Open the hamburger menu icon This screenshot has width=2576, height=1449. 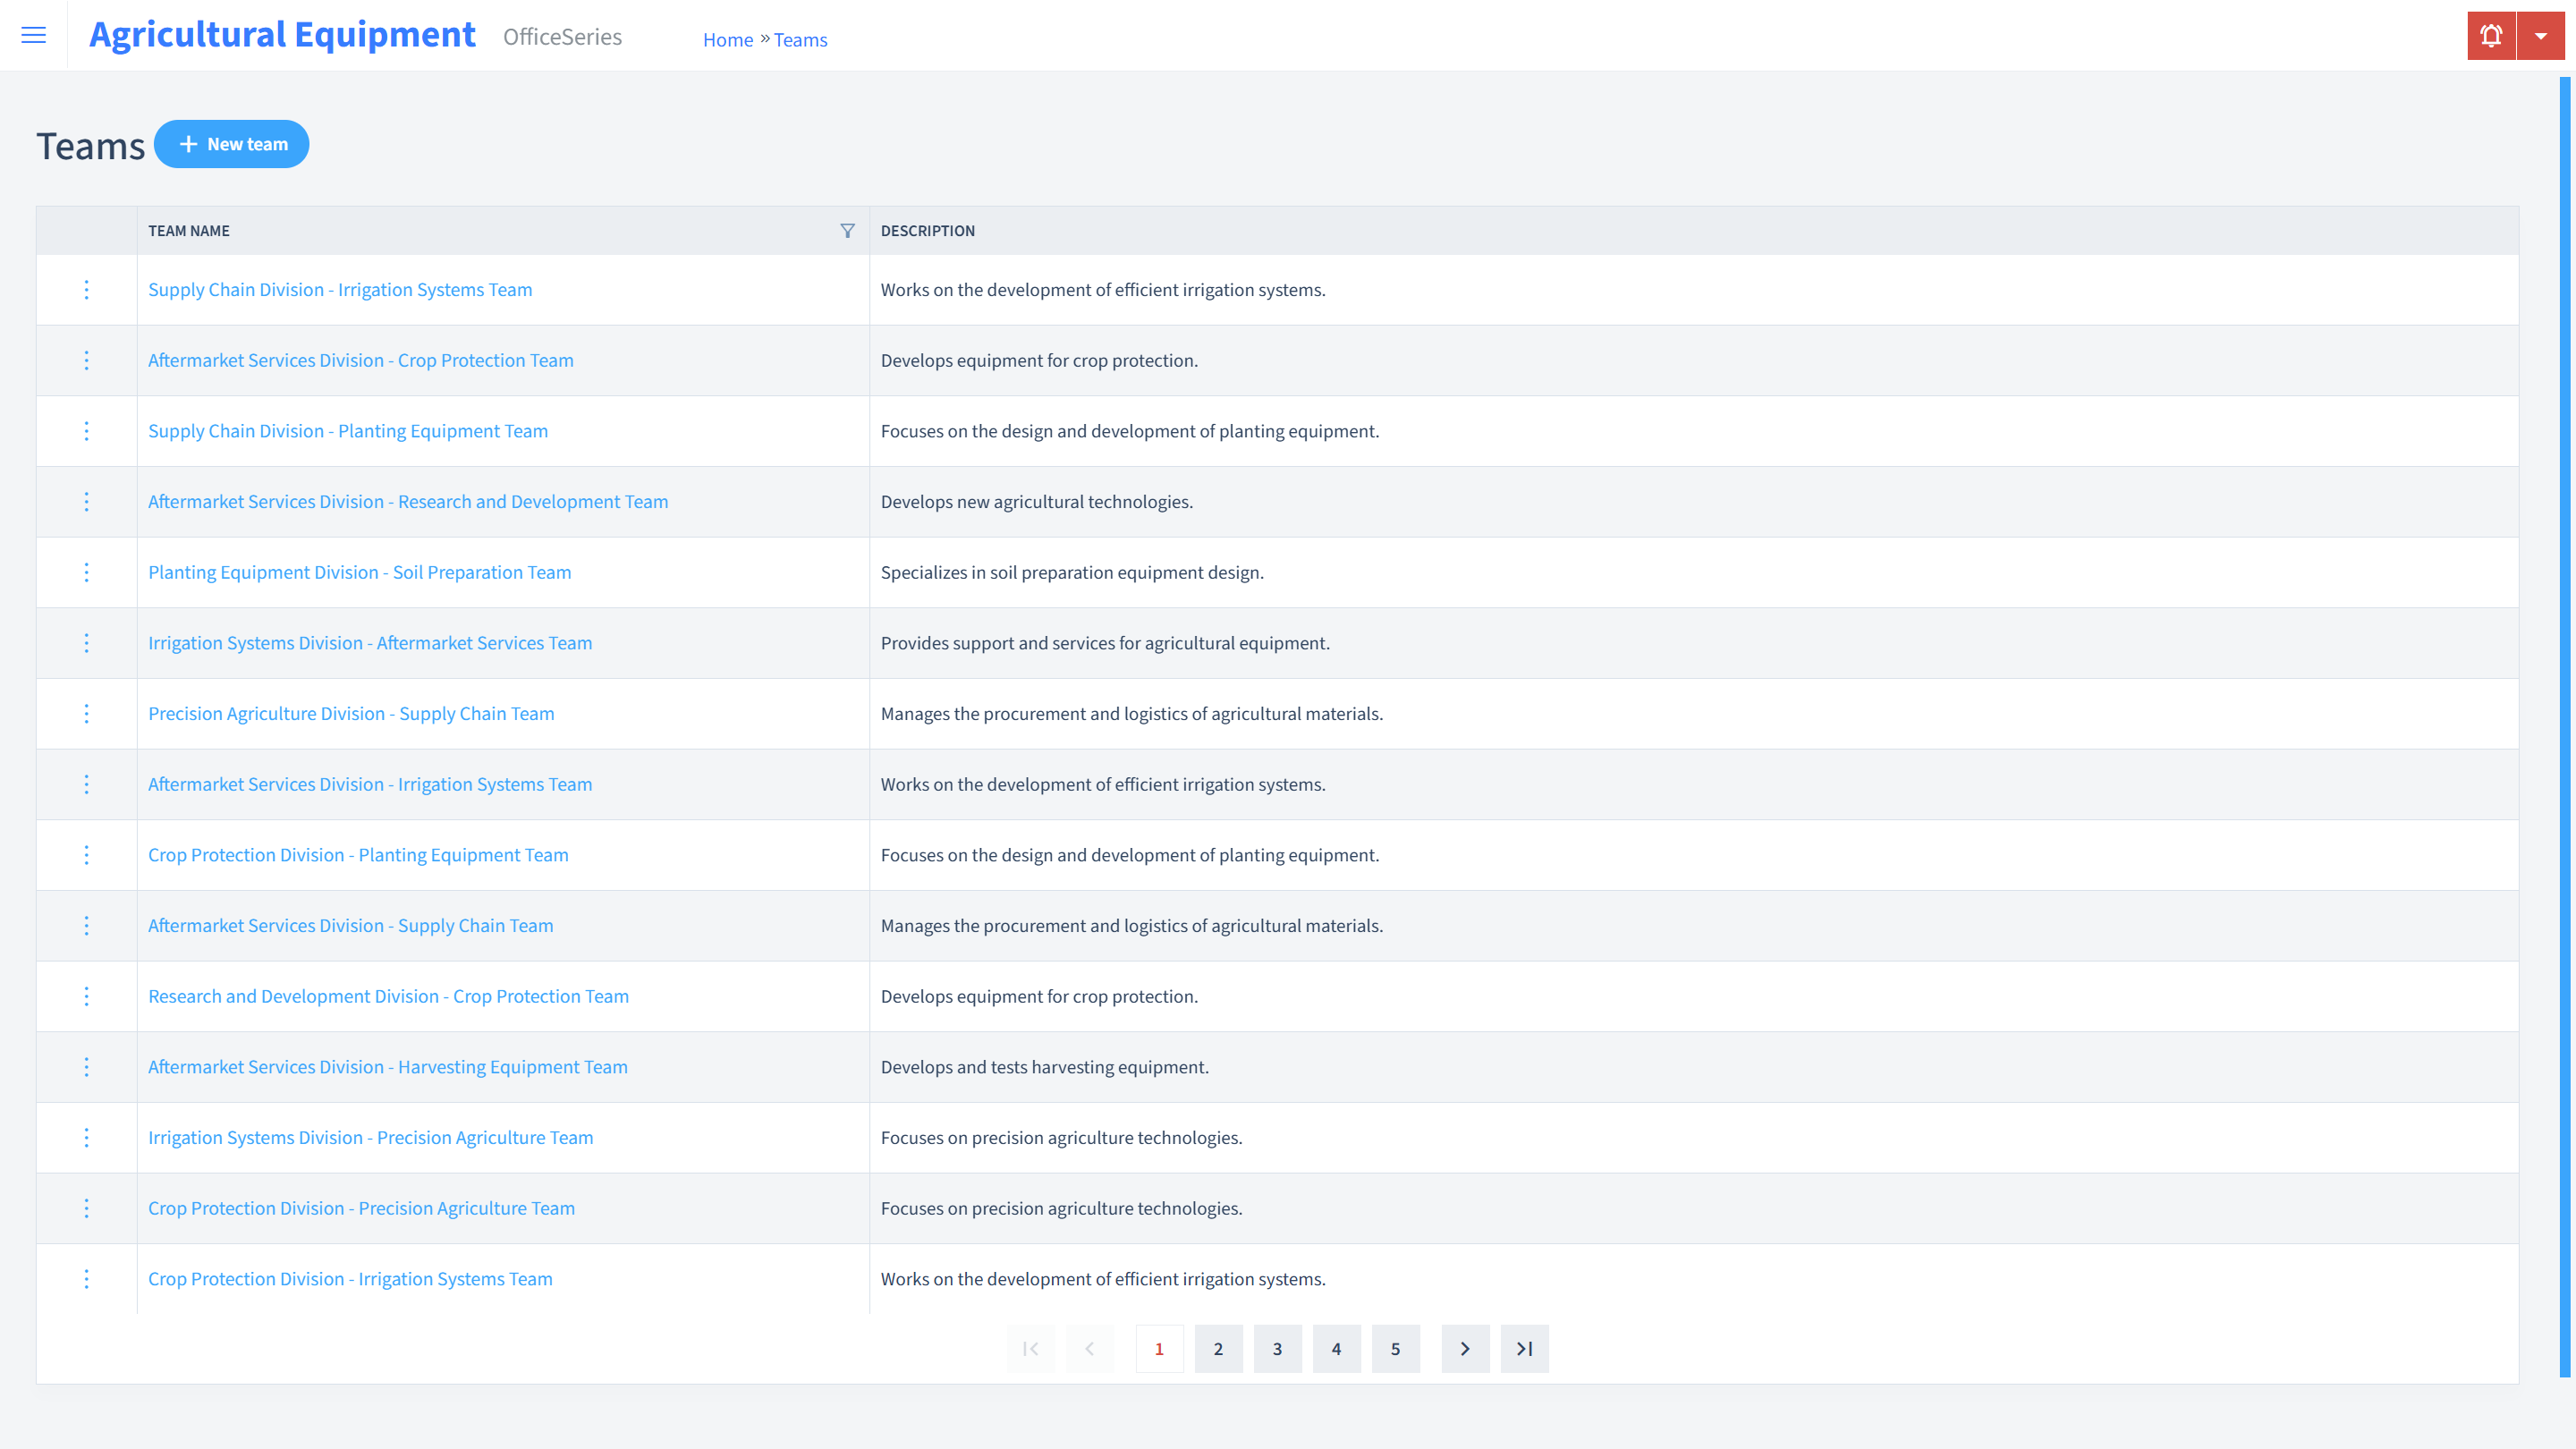(x=34, y=36)
